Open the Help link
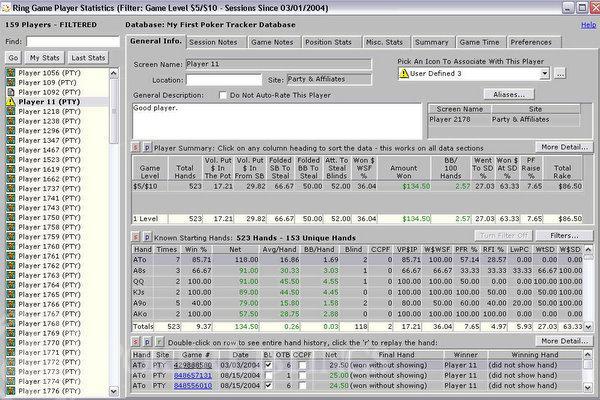 point(589,25)
